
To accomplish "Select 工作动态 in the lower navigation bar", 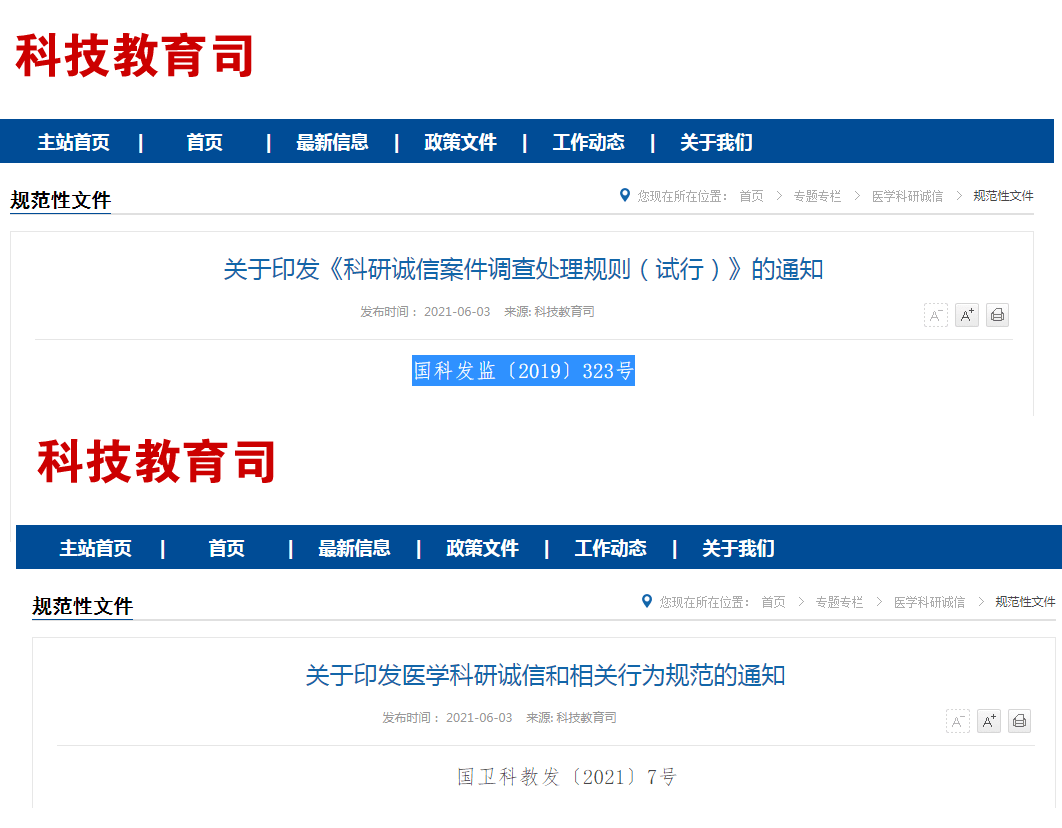I will (x=610, y=548).
